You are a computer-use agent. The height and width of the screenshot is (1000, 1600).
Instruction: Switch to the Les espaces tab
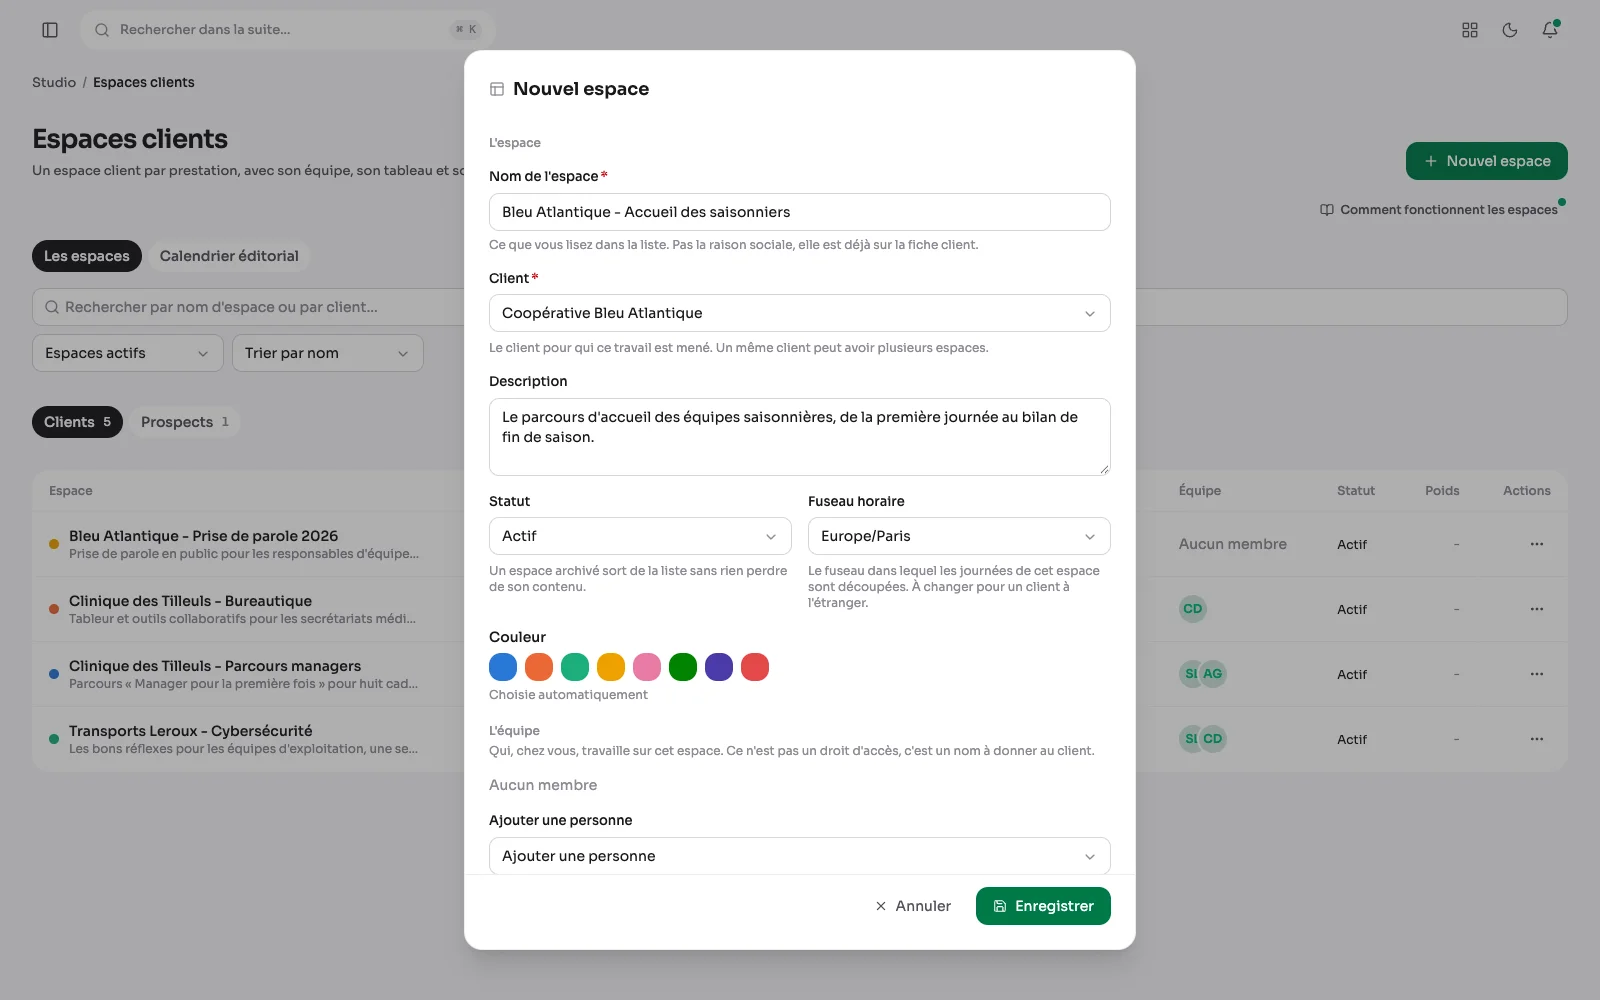coord(87,256)
